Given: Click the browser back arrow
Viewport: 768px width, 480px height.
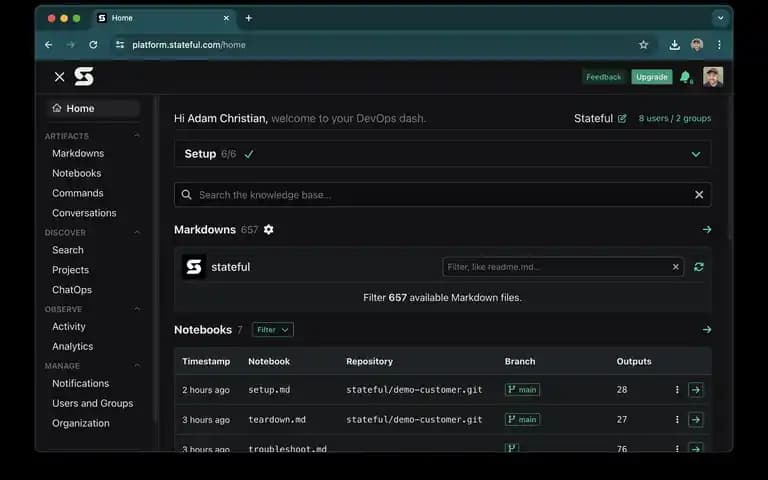Looking at the screenshot, I should [48, 45].
